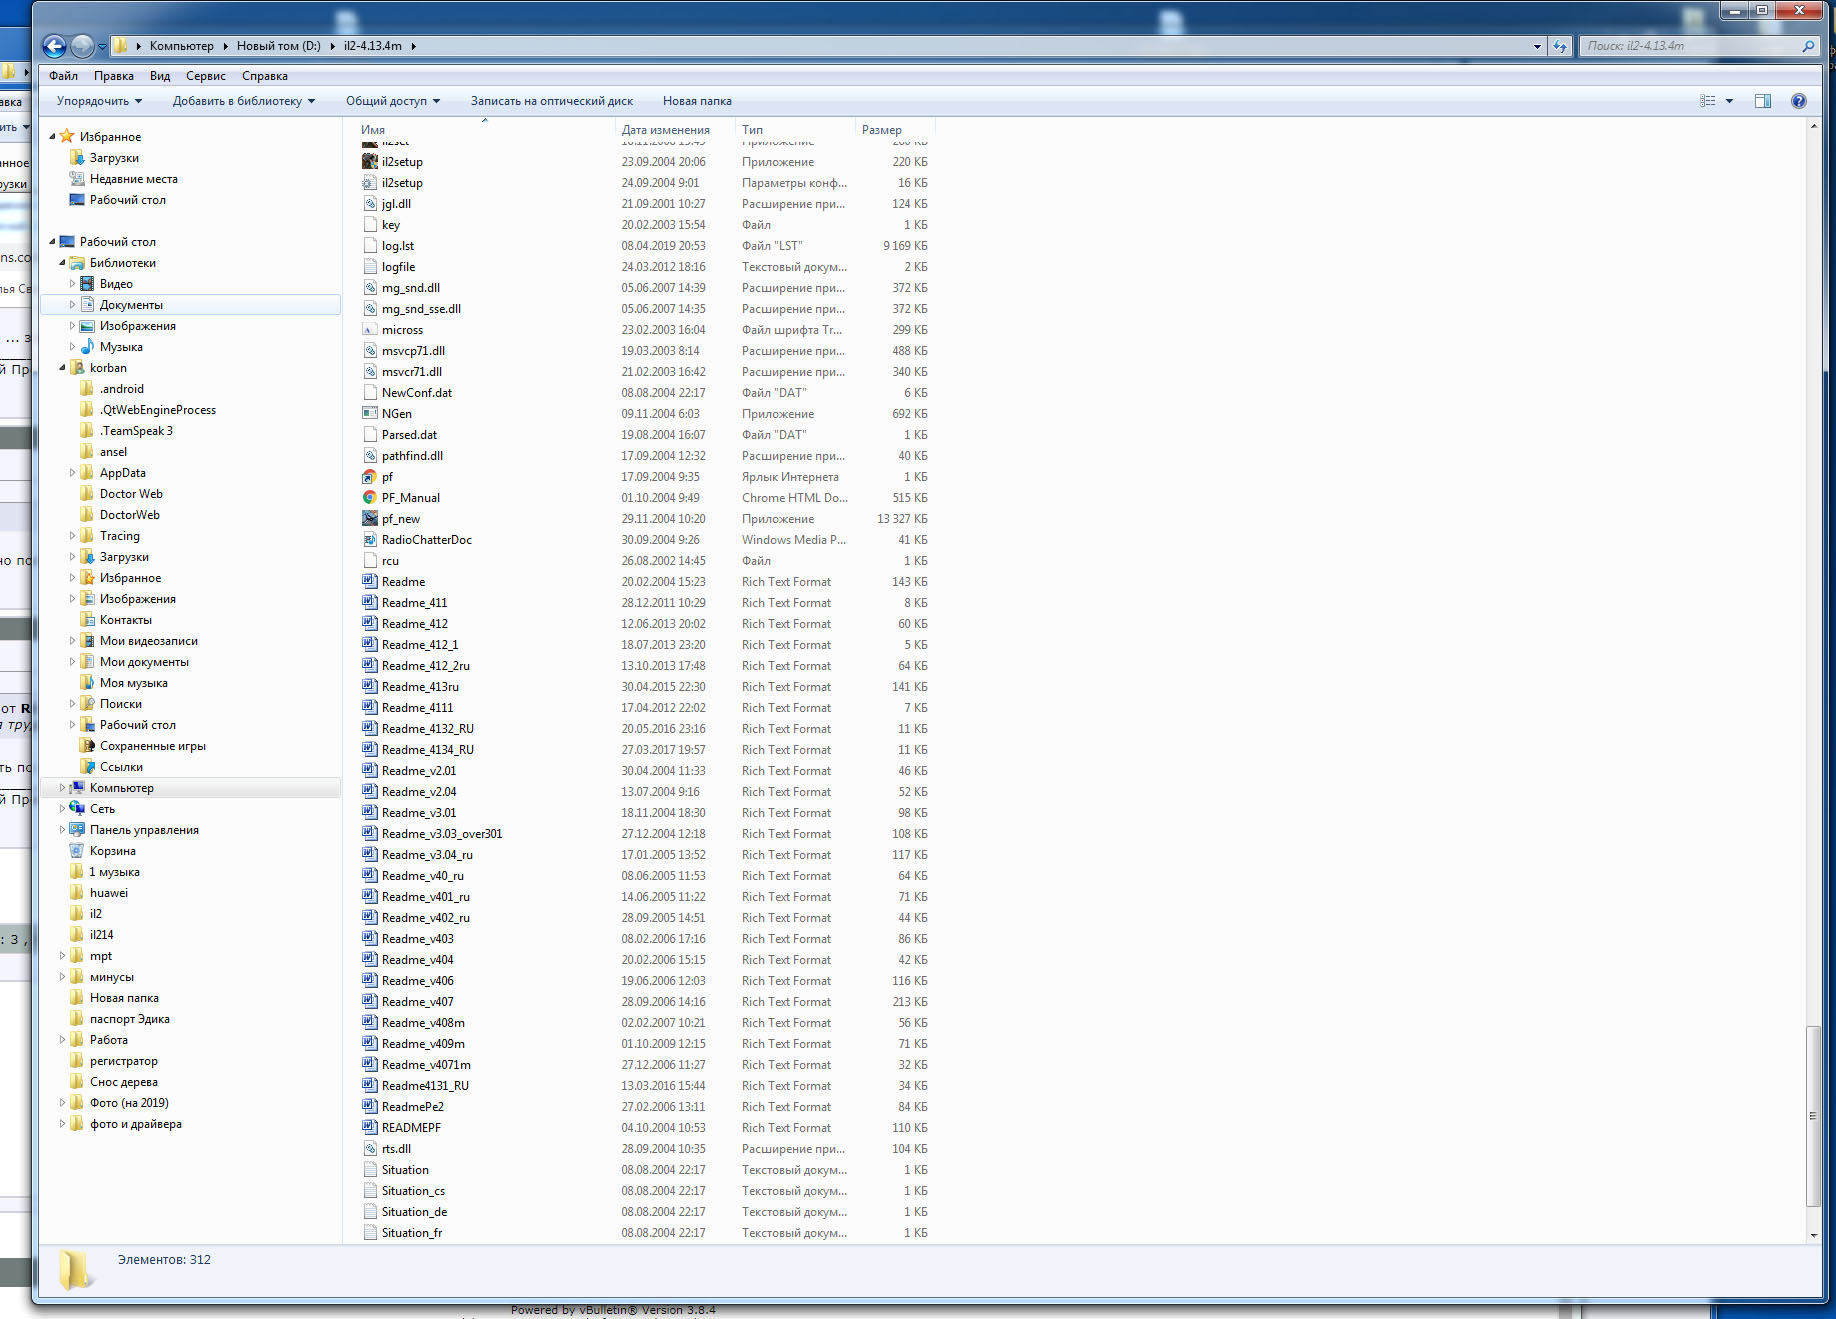
Task: Open the Упорядочить dropdown
Action: (x=99, y=101)
